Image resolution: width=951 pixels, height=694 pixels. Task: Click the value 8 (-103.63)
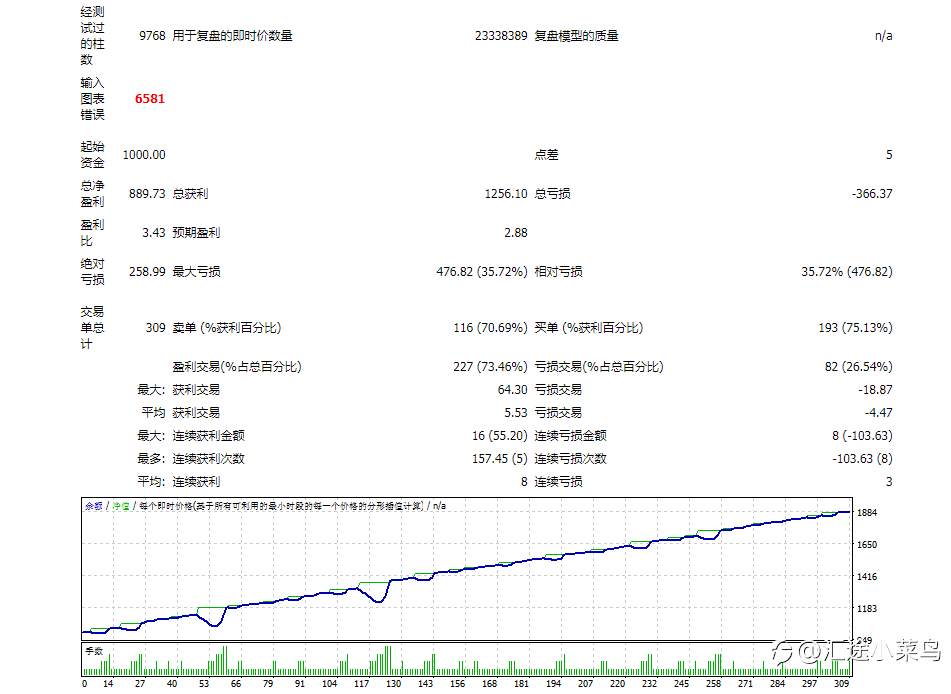tap(862, 436)
